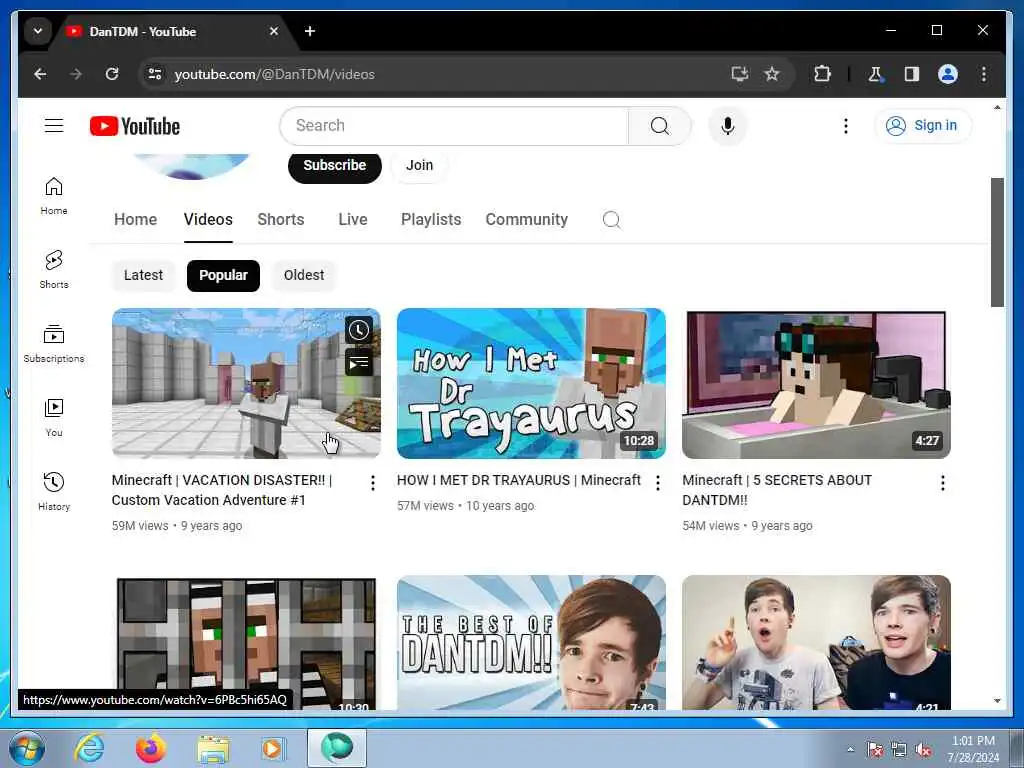Open 5 SECRETS ABOUT DANTDM title
This screenshot has width=1024, height=768.
coord(777,490)
